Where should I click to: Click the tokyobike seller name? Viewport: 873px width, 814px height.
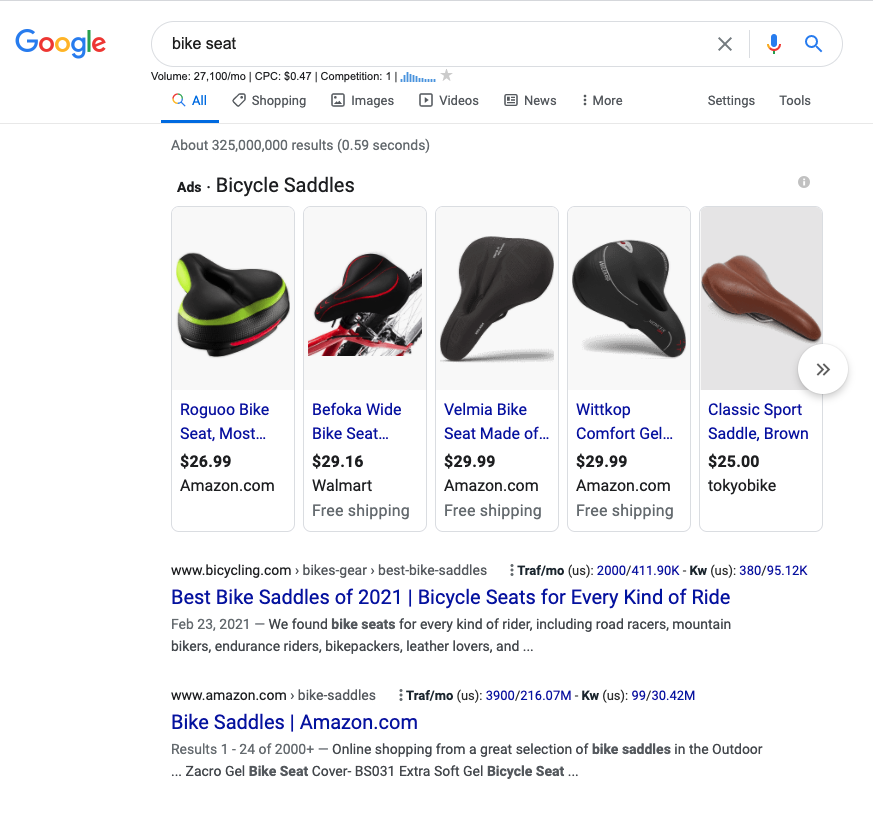coord(742,486)
